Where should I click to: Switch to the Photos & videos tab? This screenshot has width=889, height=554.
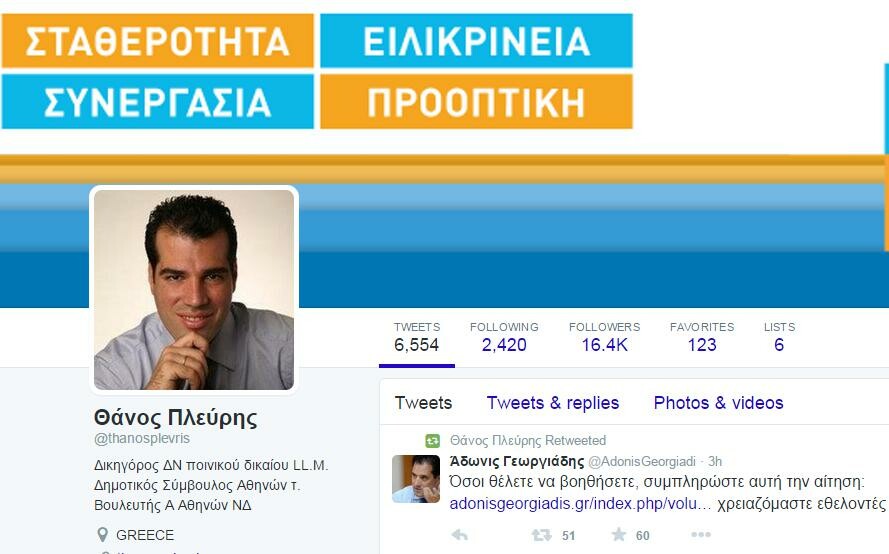(718, 403)
